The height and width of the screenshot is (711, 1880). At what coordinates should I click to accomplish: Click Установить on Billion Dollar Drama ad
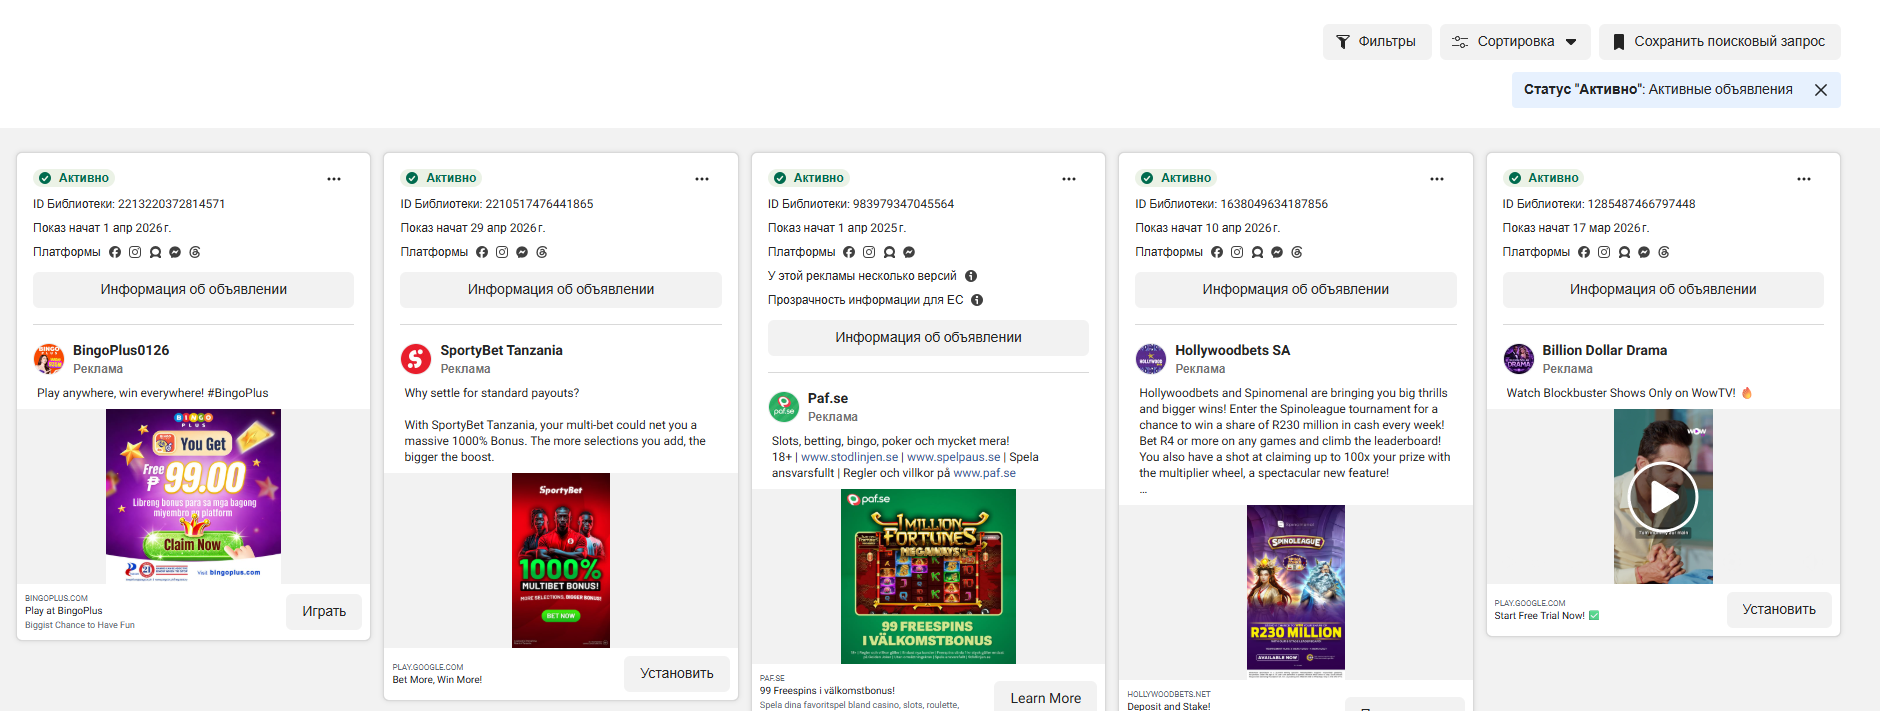click(1779, 610)
